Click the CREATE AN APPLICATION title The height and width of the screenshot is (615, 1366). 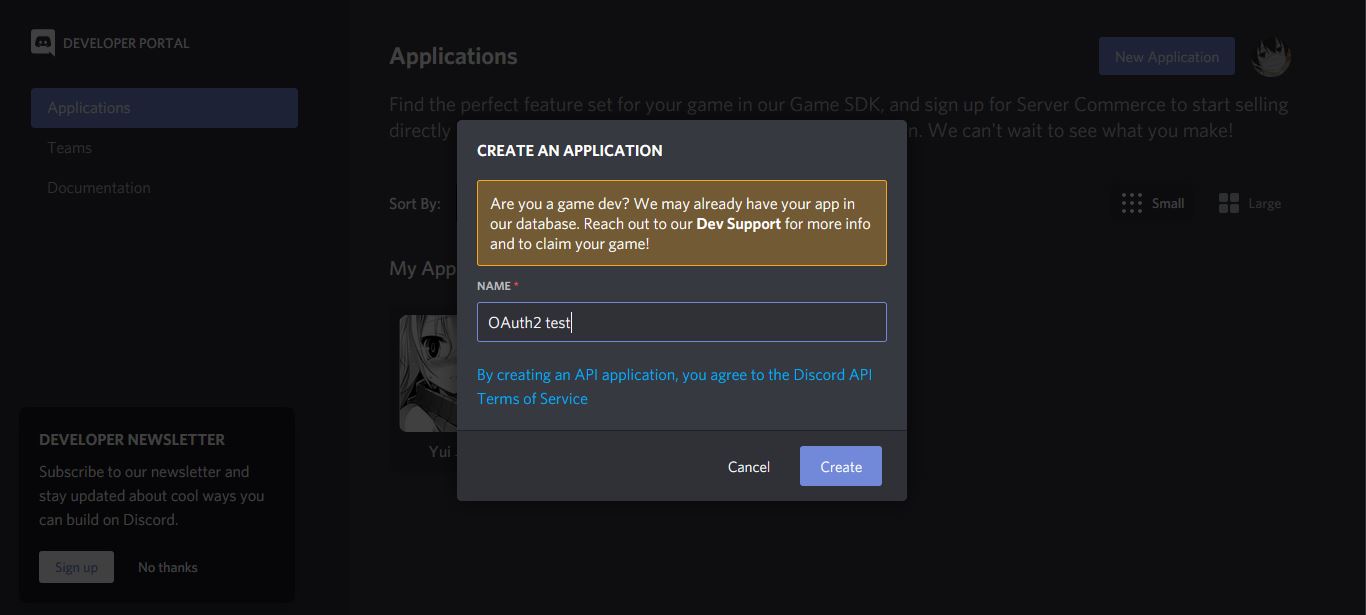coord(570,150)
